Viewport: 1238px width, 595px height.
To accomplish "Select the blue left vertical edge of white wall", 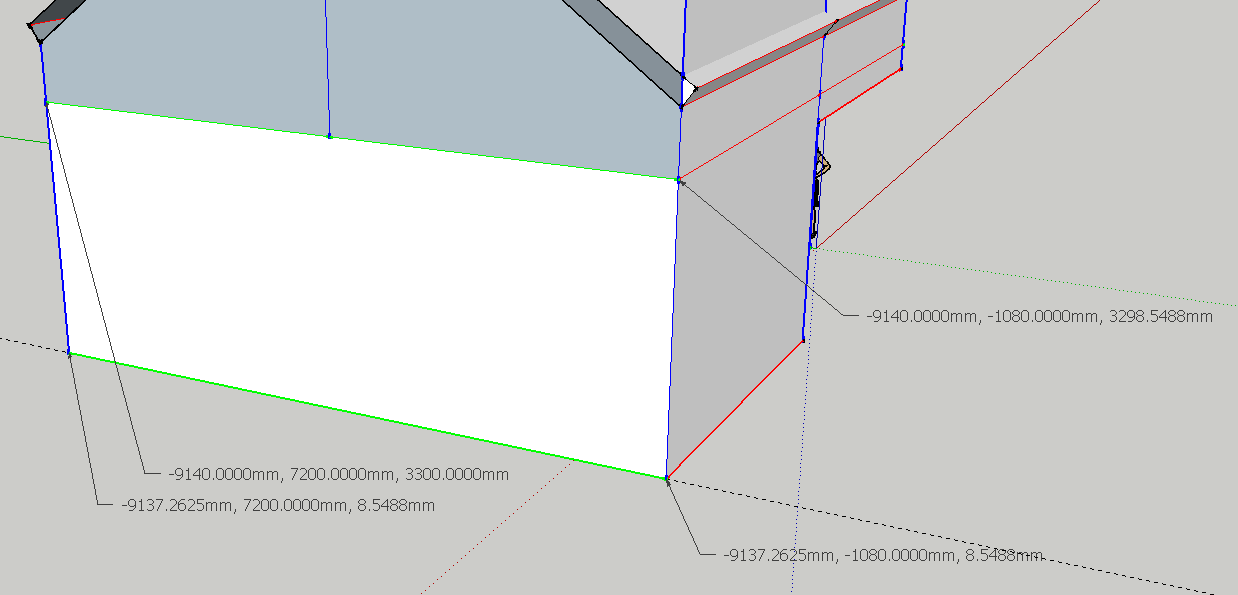I will (x=58, y=230).
